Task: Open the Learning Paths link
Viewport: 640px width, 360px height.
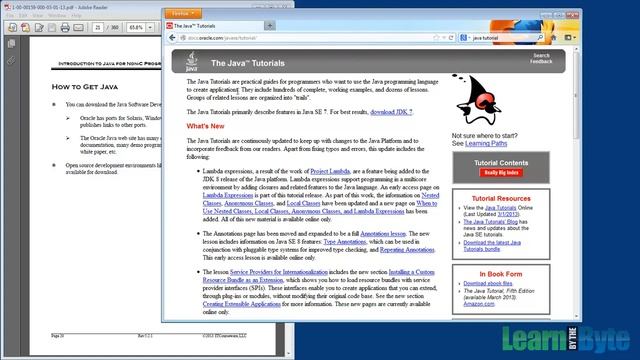Action: point(486,144)
